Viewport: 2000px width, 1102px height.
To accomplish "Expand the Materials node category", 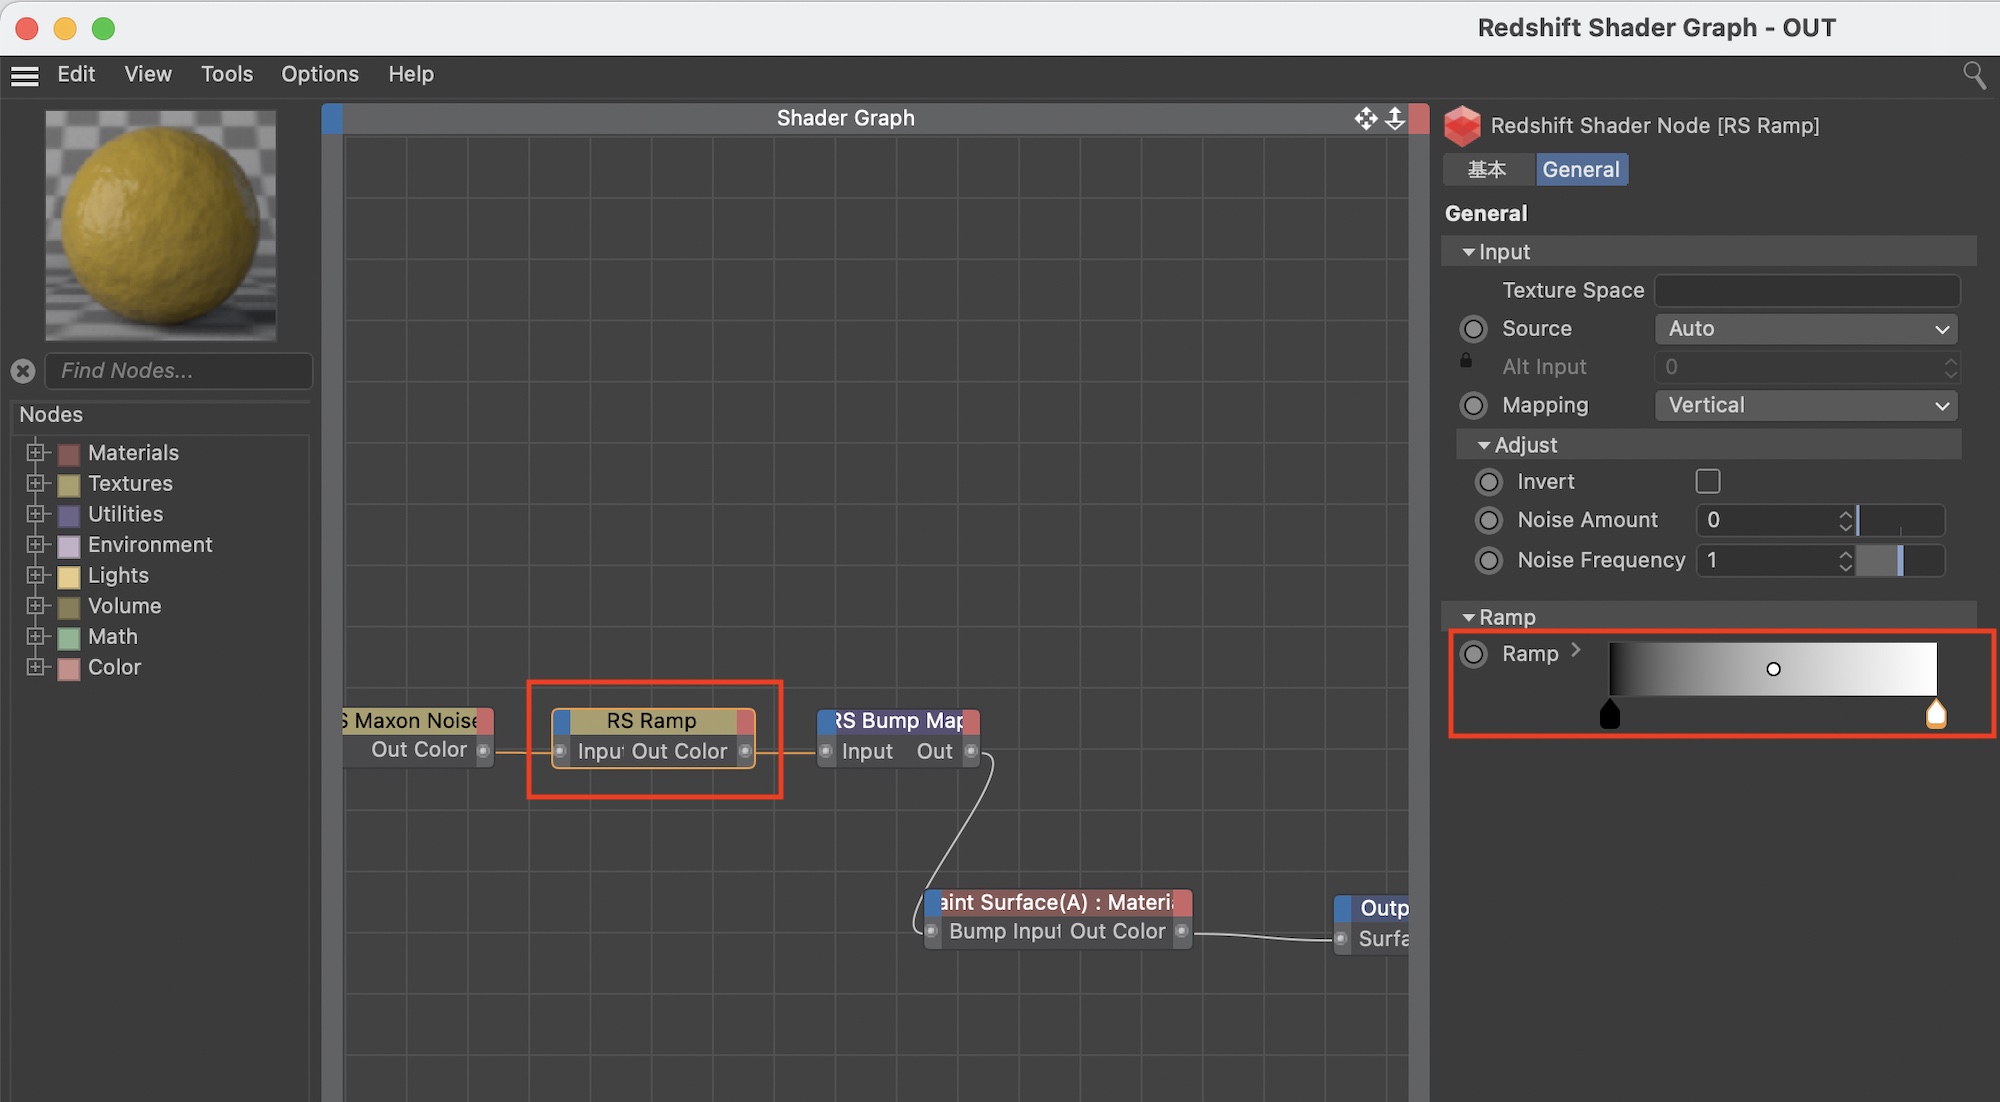I will [36, 453].
